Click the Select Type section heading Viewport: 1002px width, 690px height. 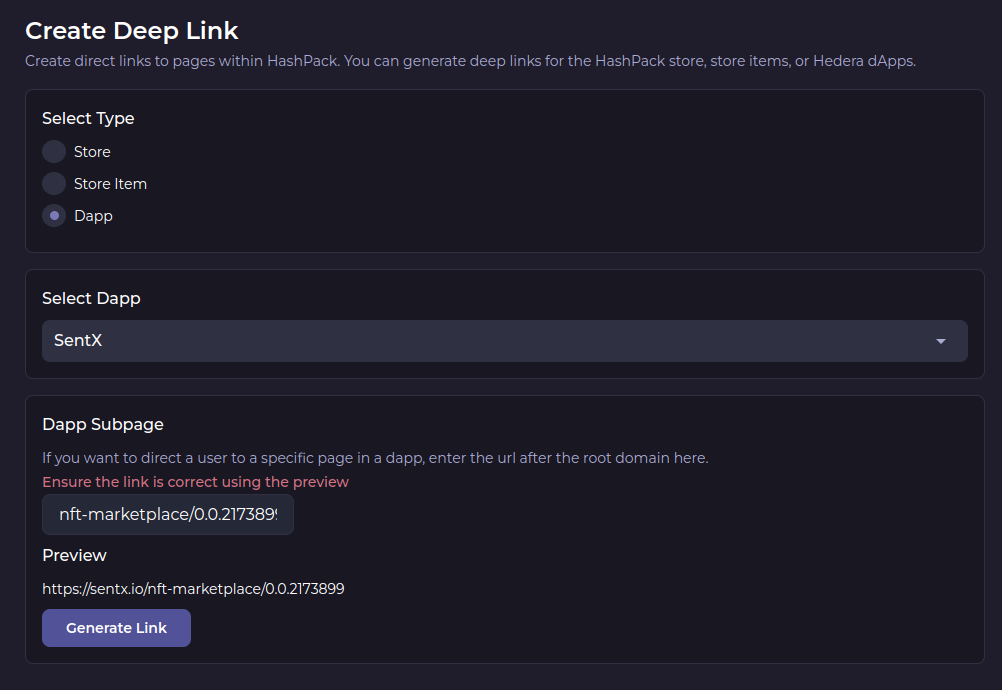point(88,118)
